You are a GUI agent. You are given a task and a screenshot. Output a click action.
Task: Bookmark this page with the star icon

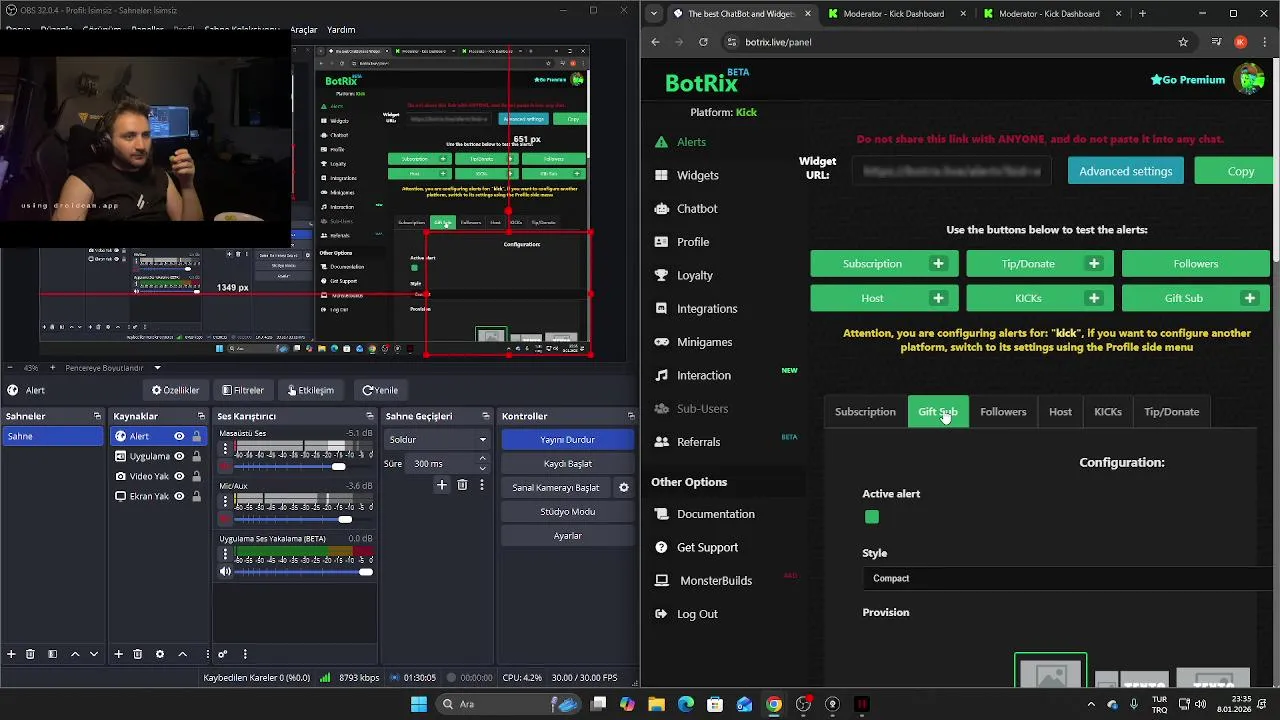pyautogui.click(x=1183, y=42)
